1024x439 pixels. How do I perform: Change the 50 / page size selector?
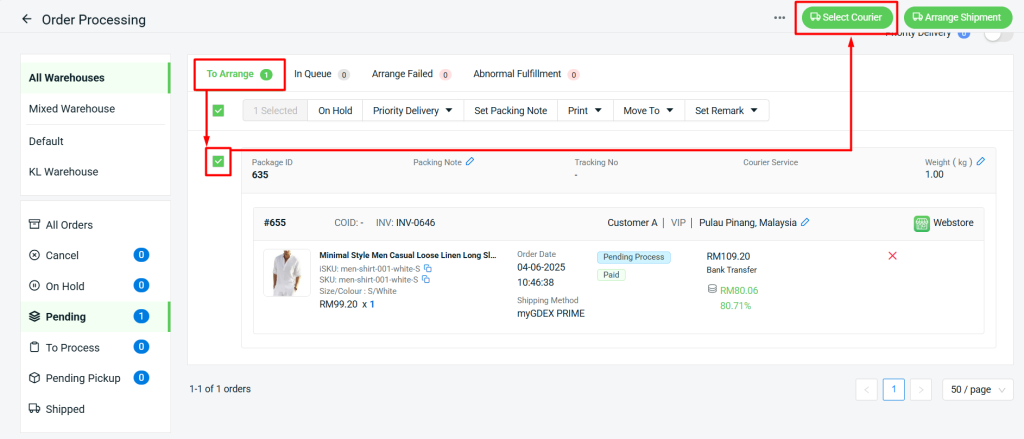tap(978, 389)
